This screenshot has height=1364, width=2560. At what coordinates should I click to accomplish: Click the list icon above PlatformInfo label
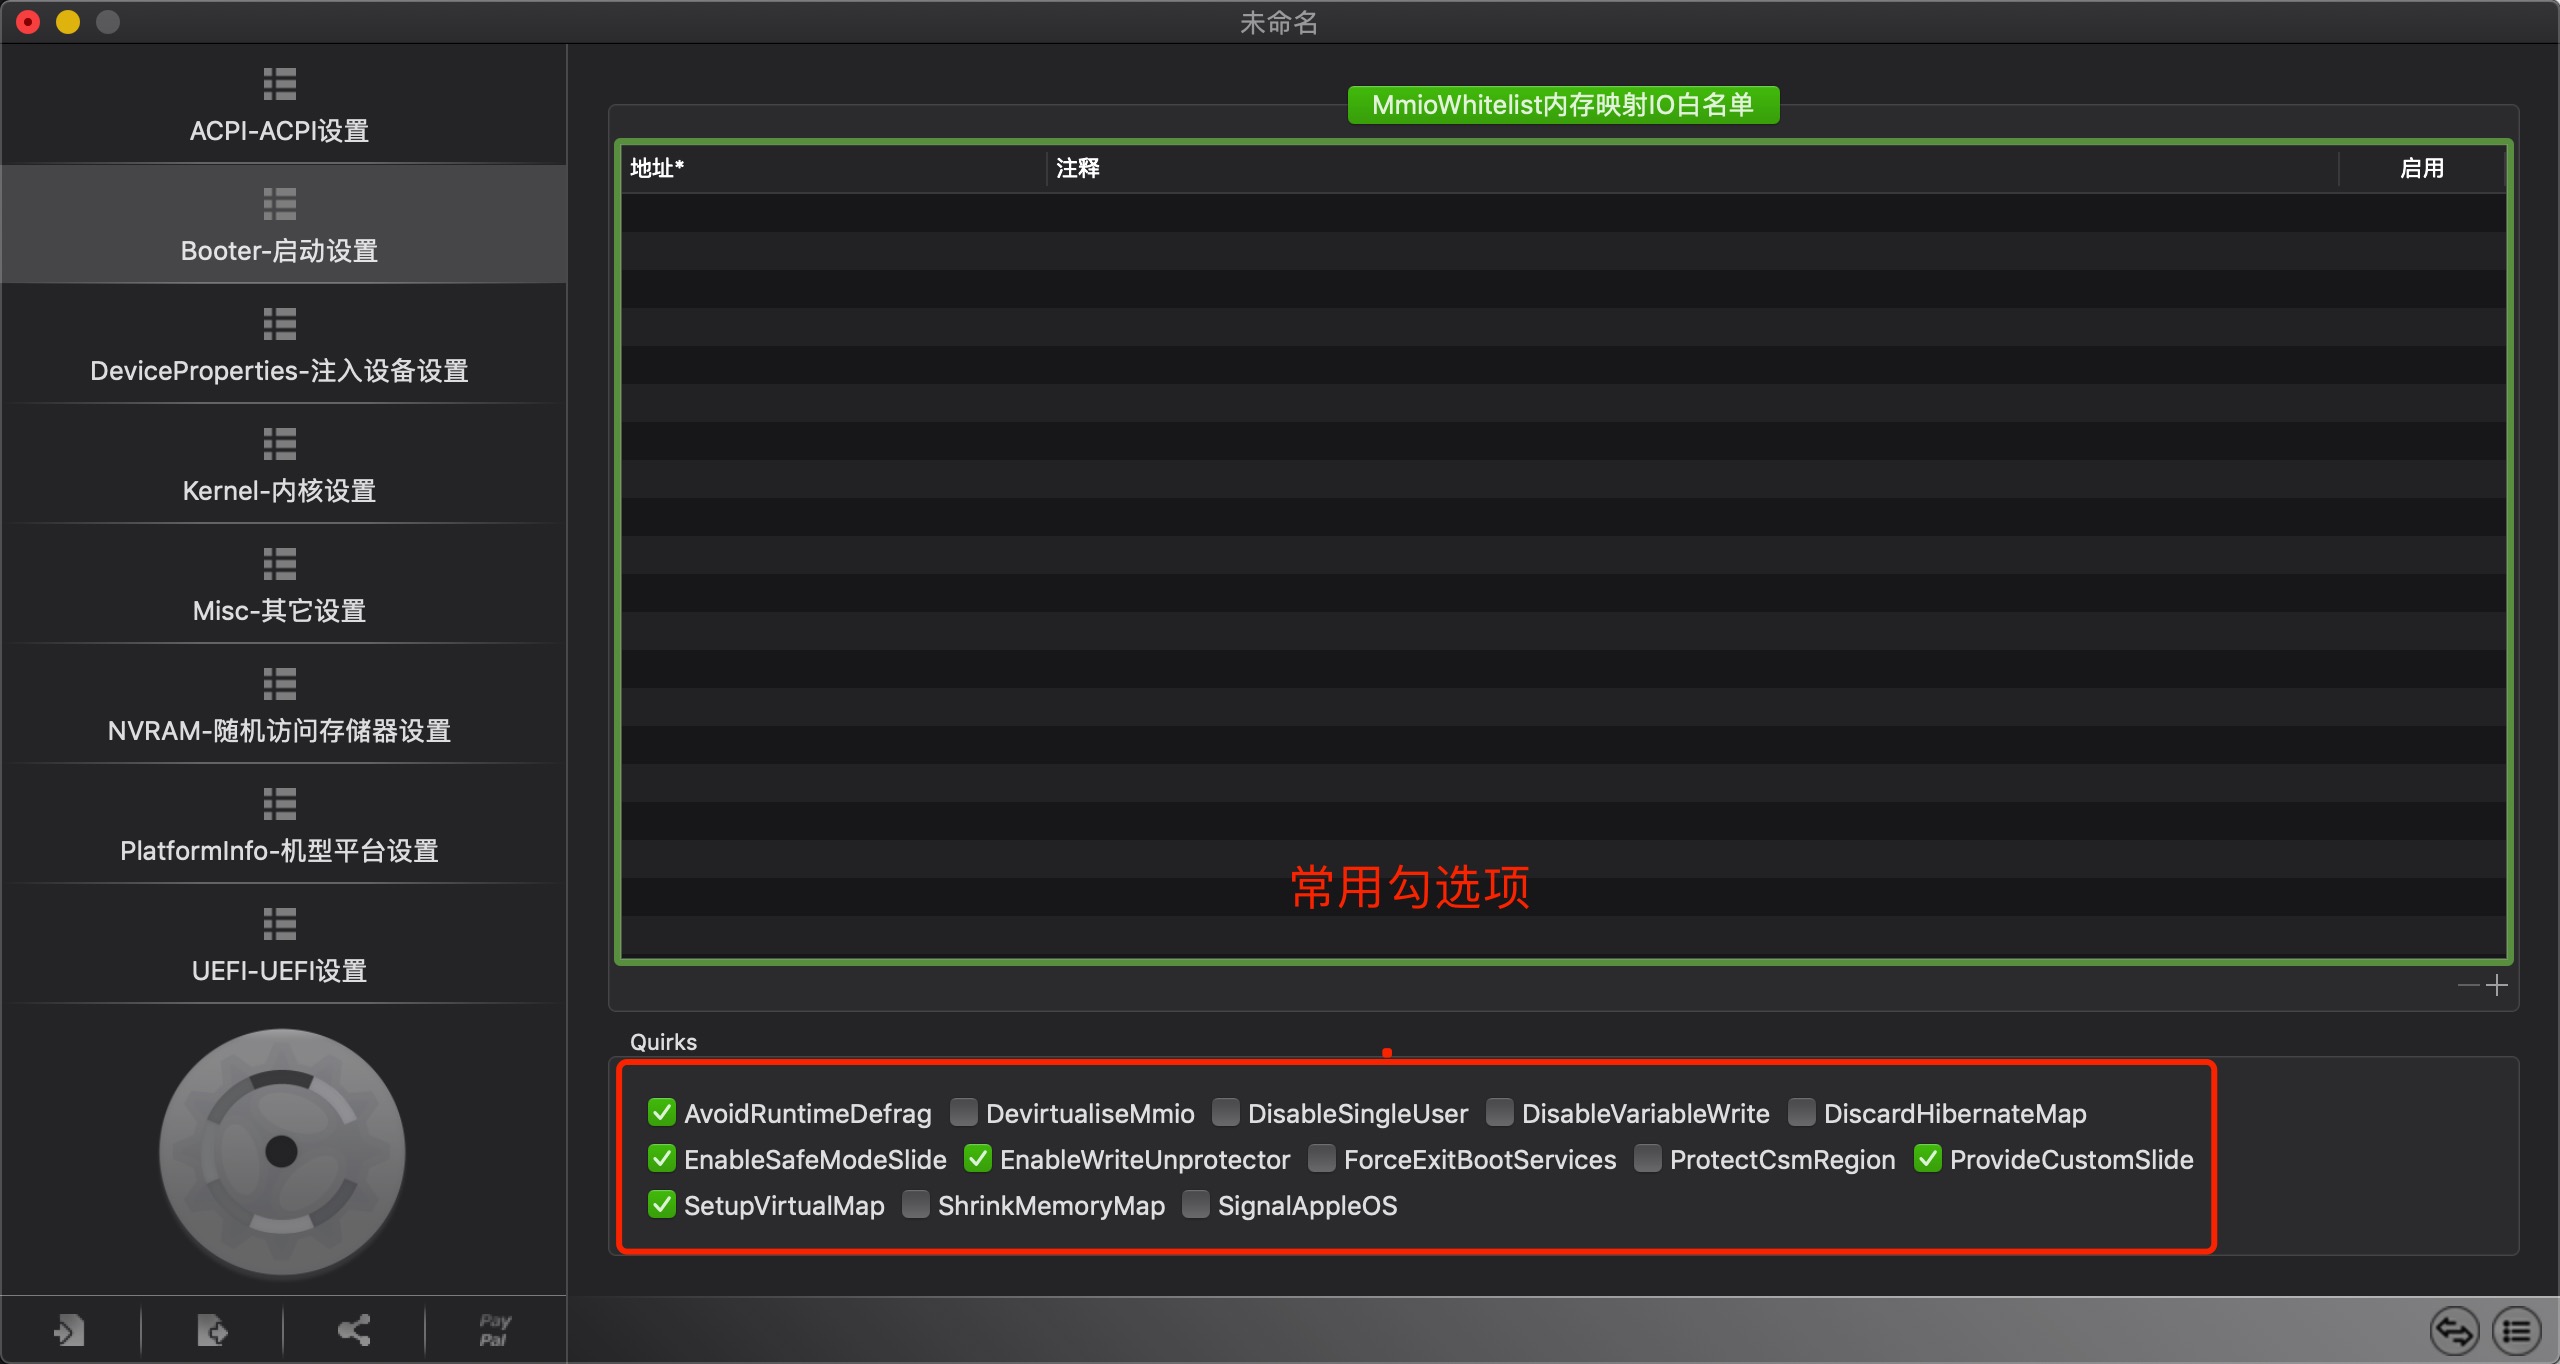[x=280, y=804]
